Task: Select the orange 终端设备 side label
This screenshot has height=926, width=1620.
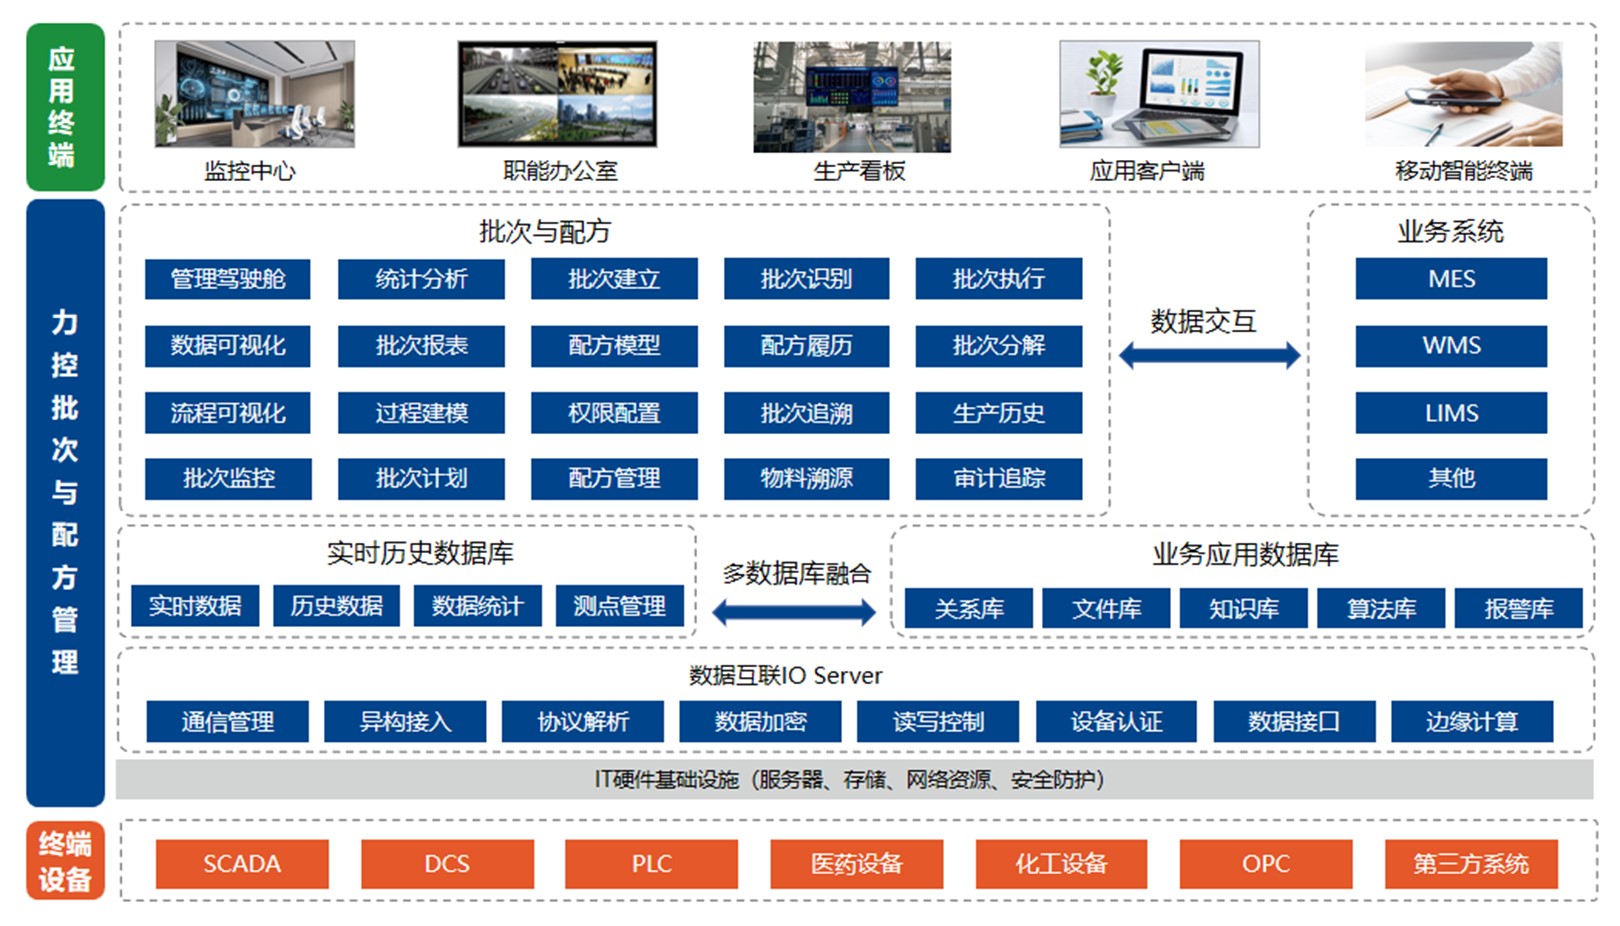Action: [x=65, y=862]
